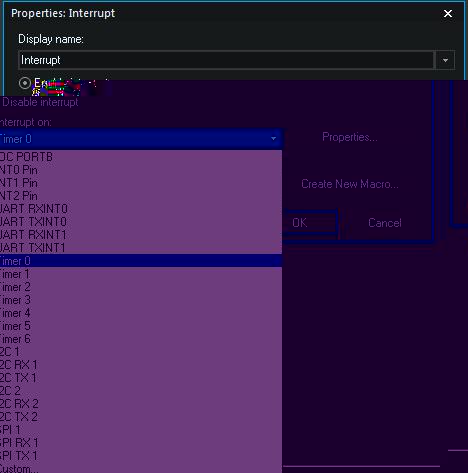Choose I2C RX 2 interrupt option
Viewport: 468px width, 473px height.
tap(141, 404)
